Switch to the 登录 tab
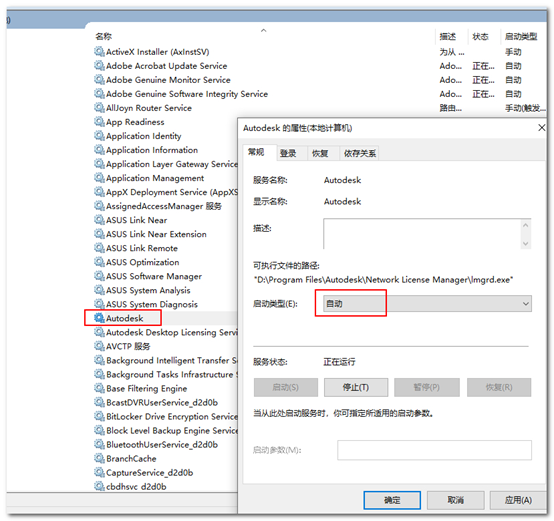554x521 pixels. coord(288,153)
